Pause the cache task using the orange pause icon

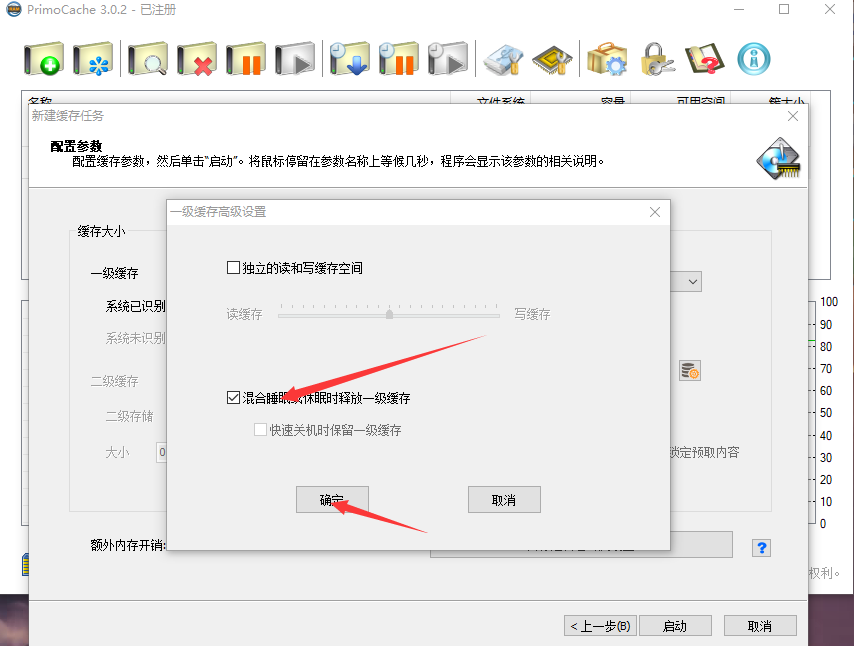[x=246, y=59]
